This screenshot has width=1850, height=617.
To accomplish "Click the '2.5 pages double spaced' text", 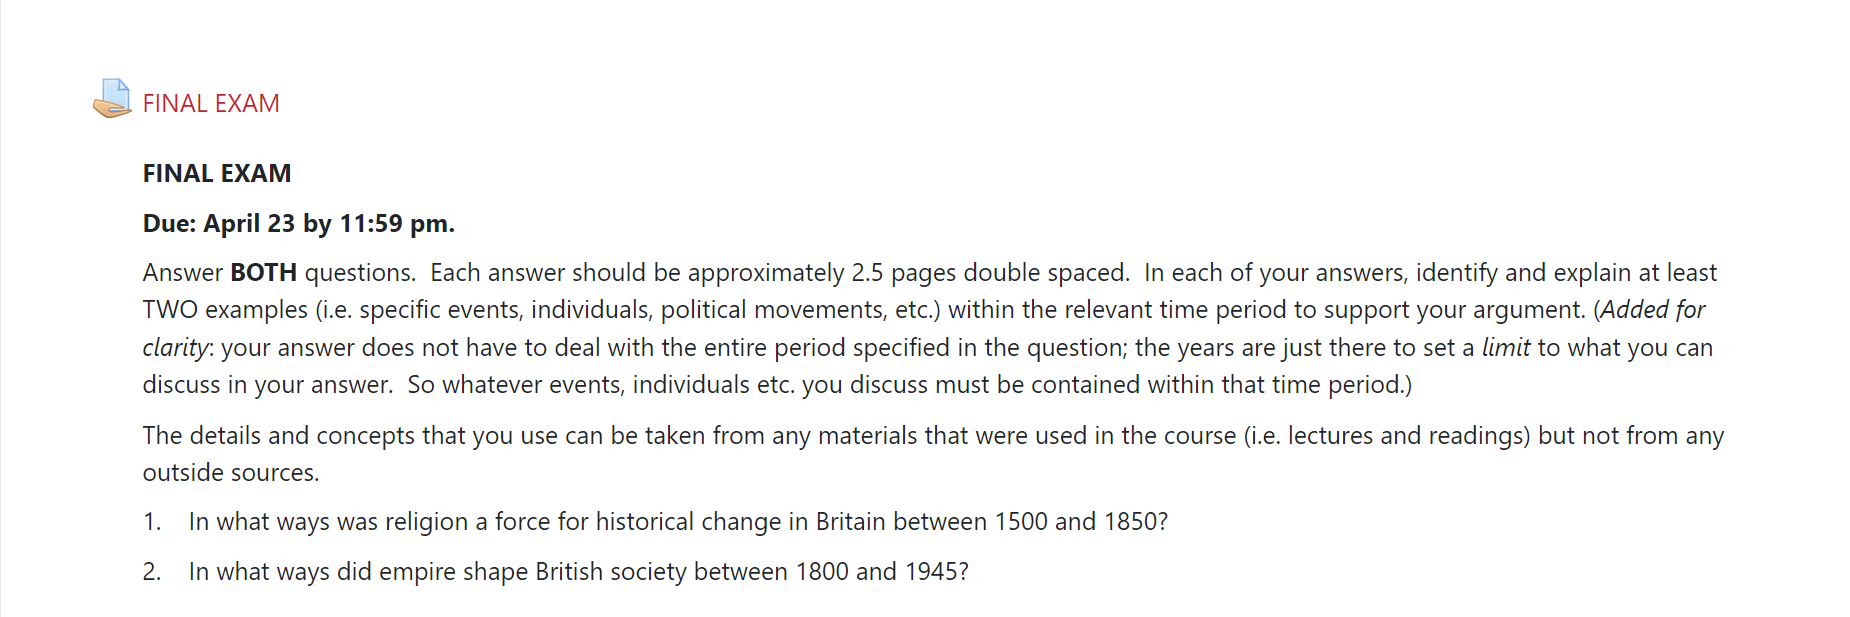I will [x=989, y=273].
